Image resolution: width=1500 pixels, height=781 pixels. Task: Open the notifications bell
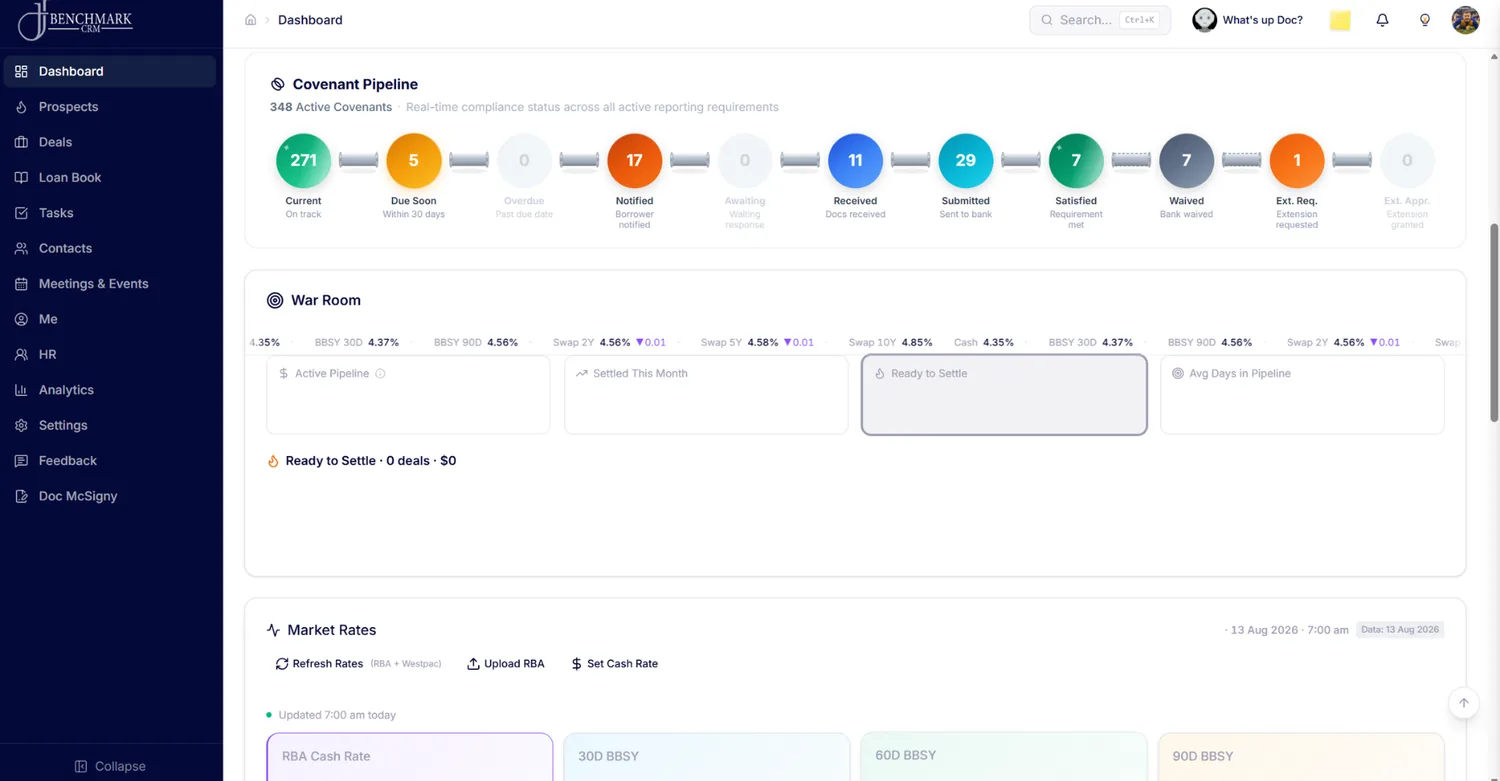click(x=1382, y=20)
